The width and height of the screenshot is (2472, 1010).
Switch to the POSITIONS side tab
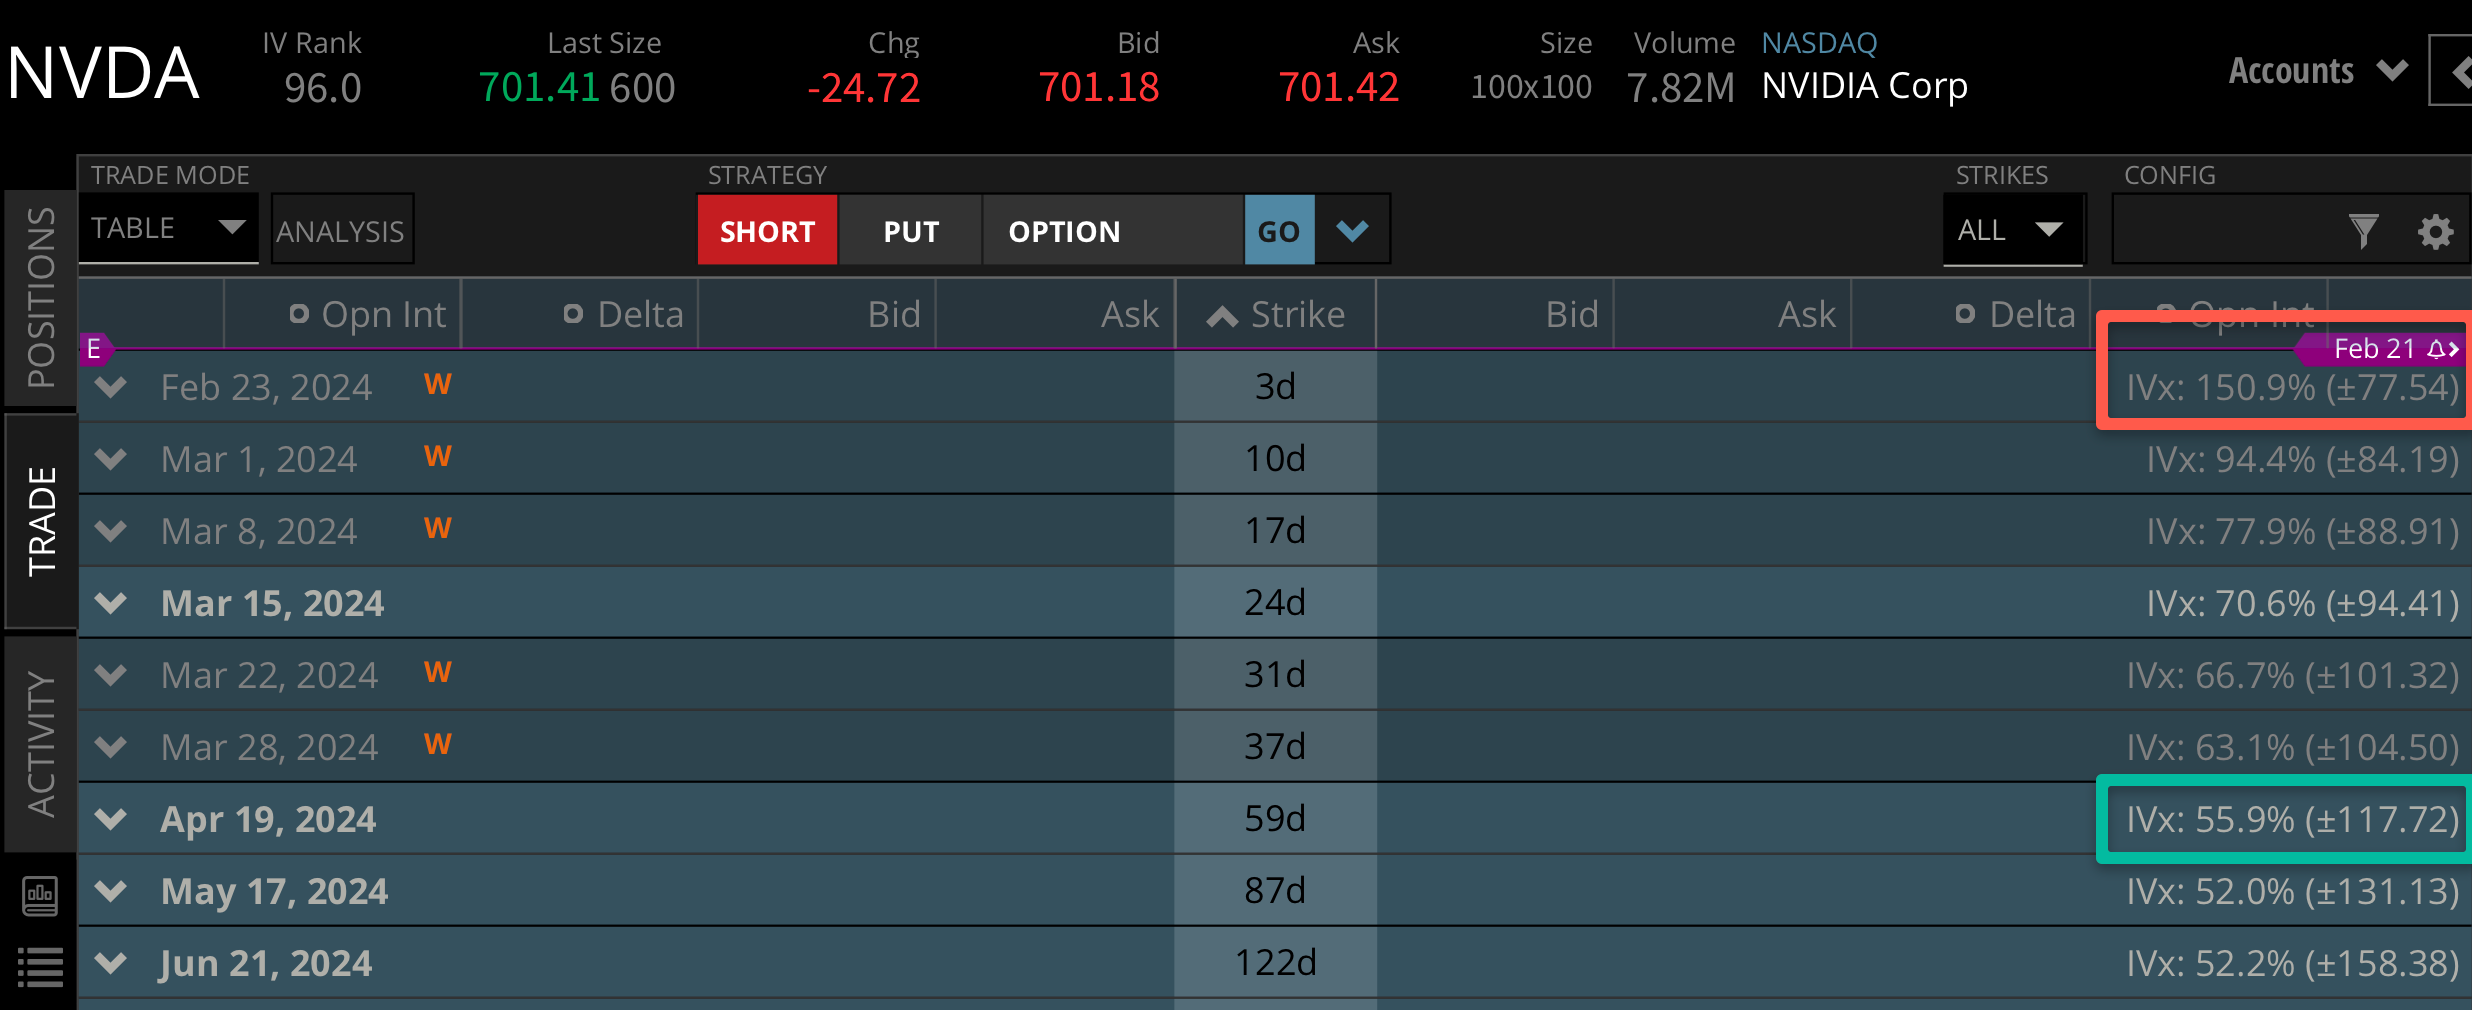pos(40,297)
